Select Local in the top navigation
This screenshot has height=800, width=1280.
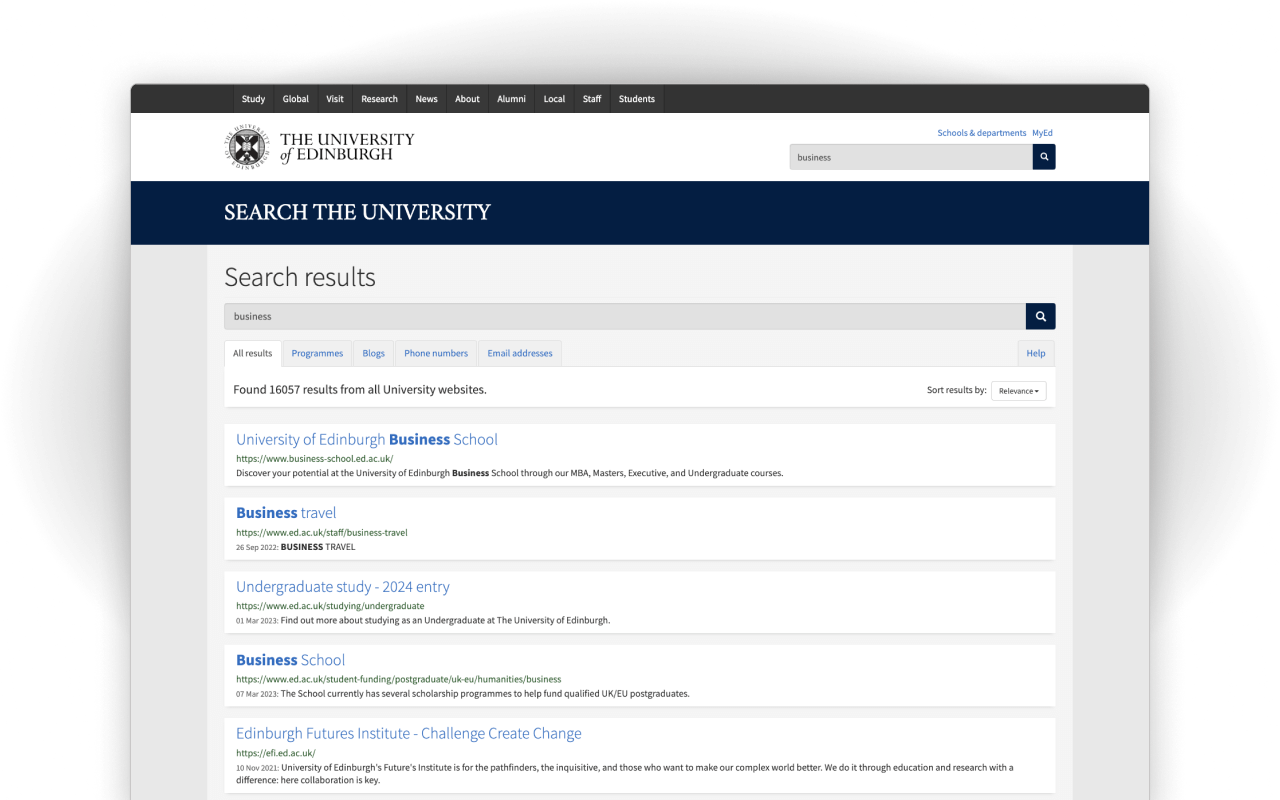pos(554,99)
